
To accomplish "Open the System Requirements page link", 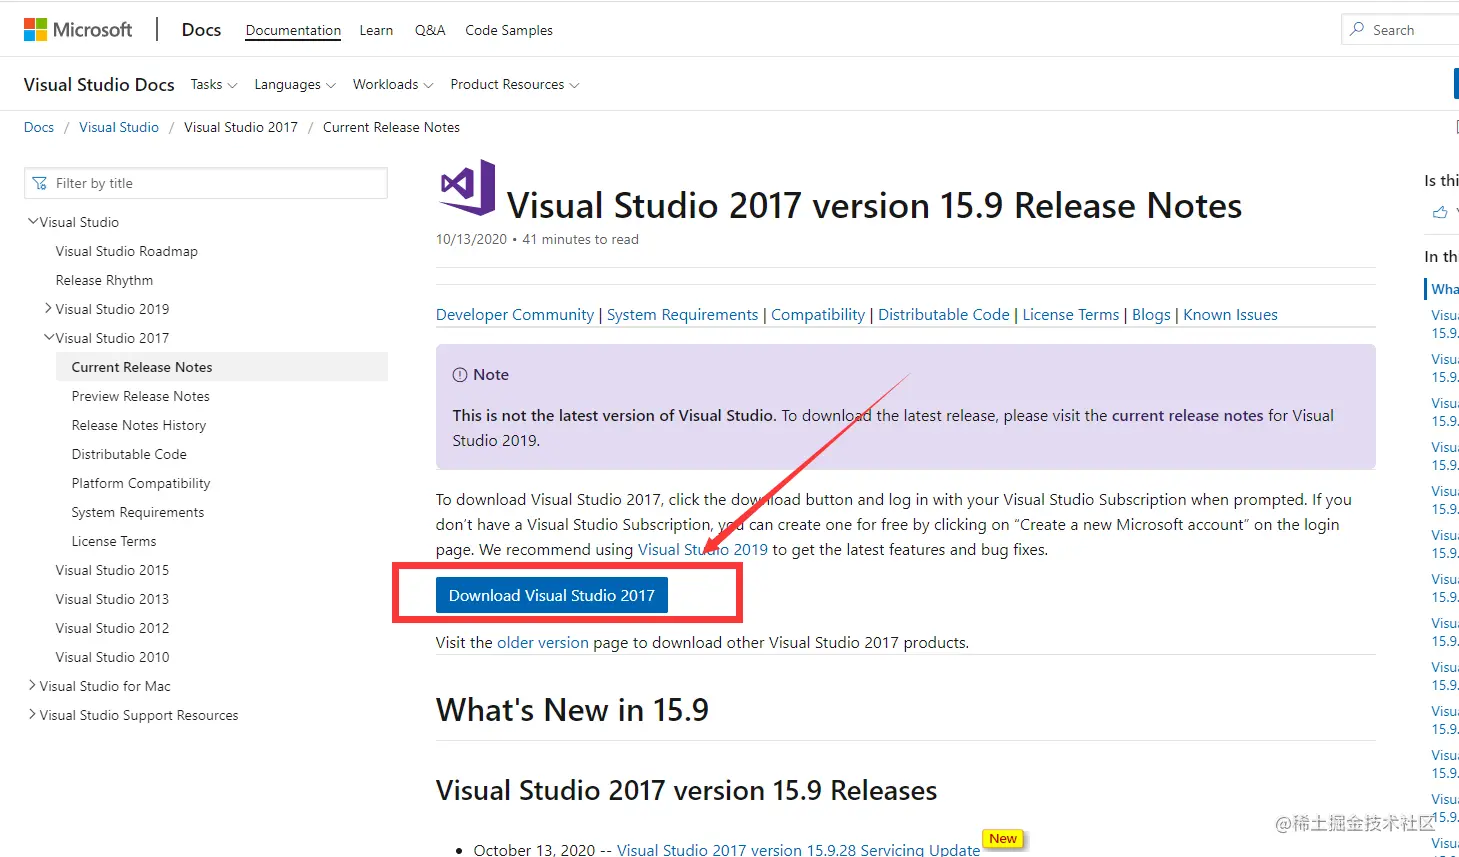I will [x=683, y=314].
